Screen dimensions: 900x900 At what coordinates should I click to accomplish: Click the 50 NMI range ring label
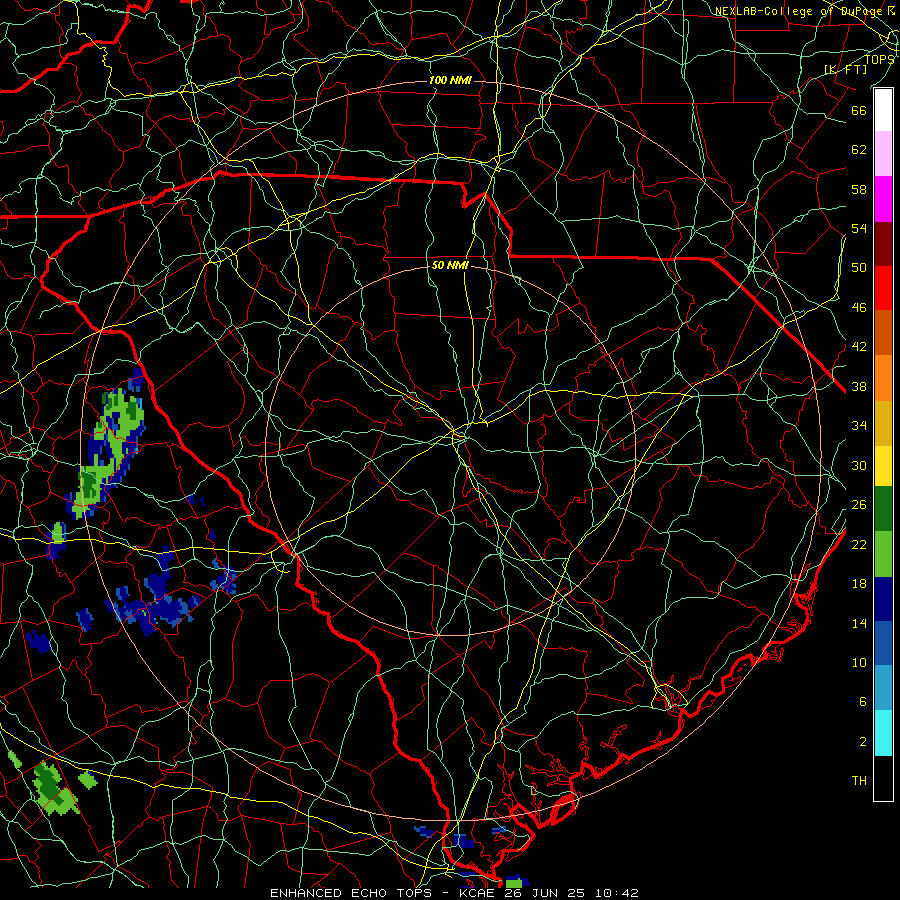point(450,265)
